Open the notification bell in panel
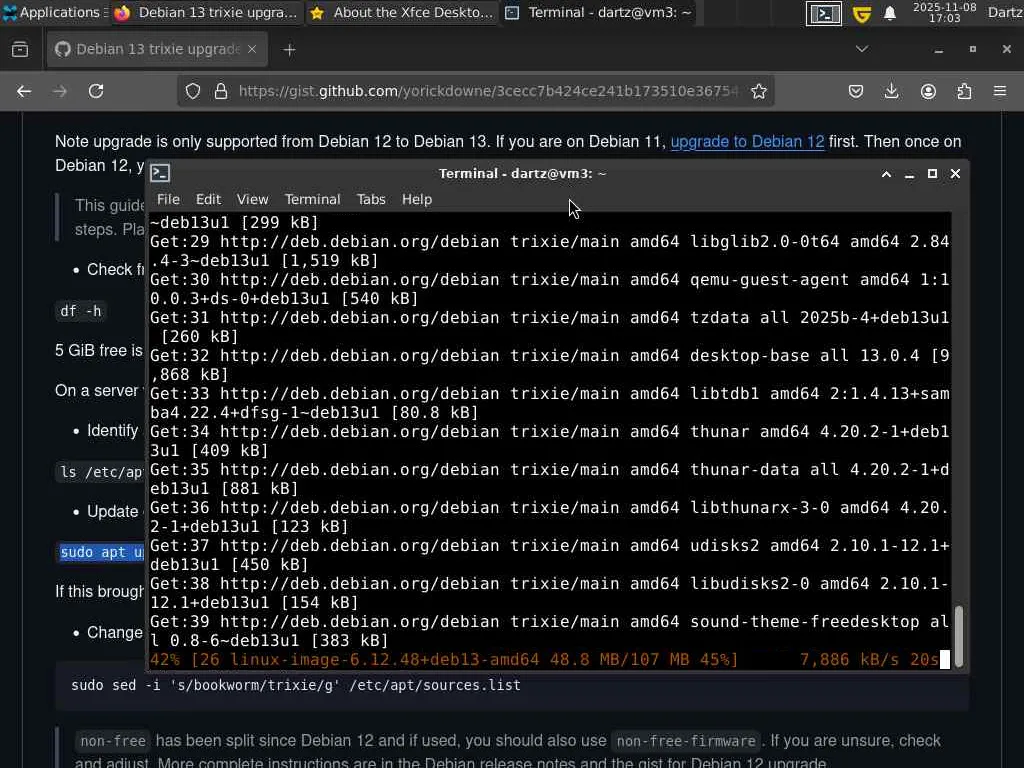The image size is (1024, 768). [x=889, y=13]
